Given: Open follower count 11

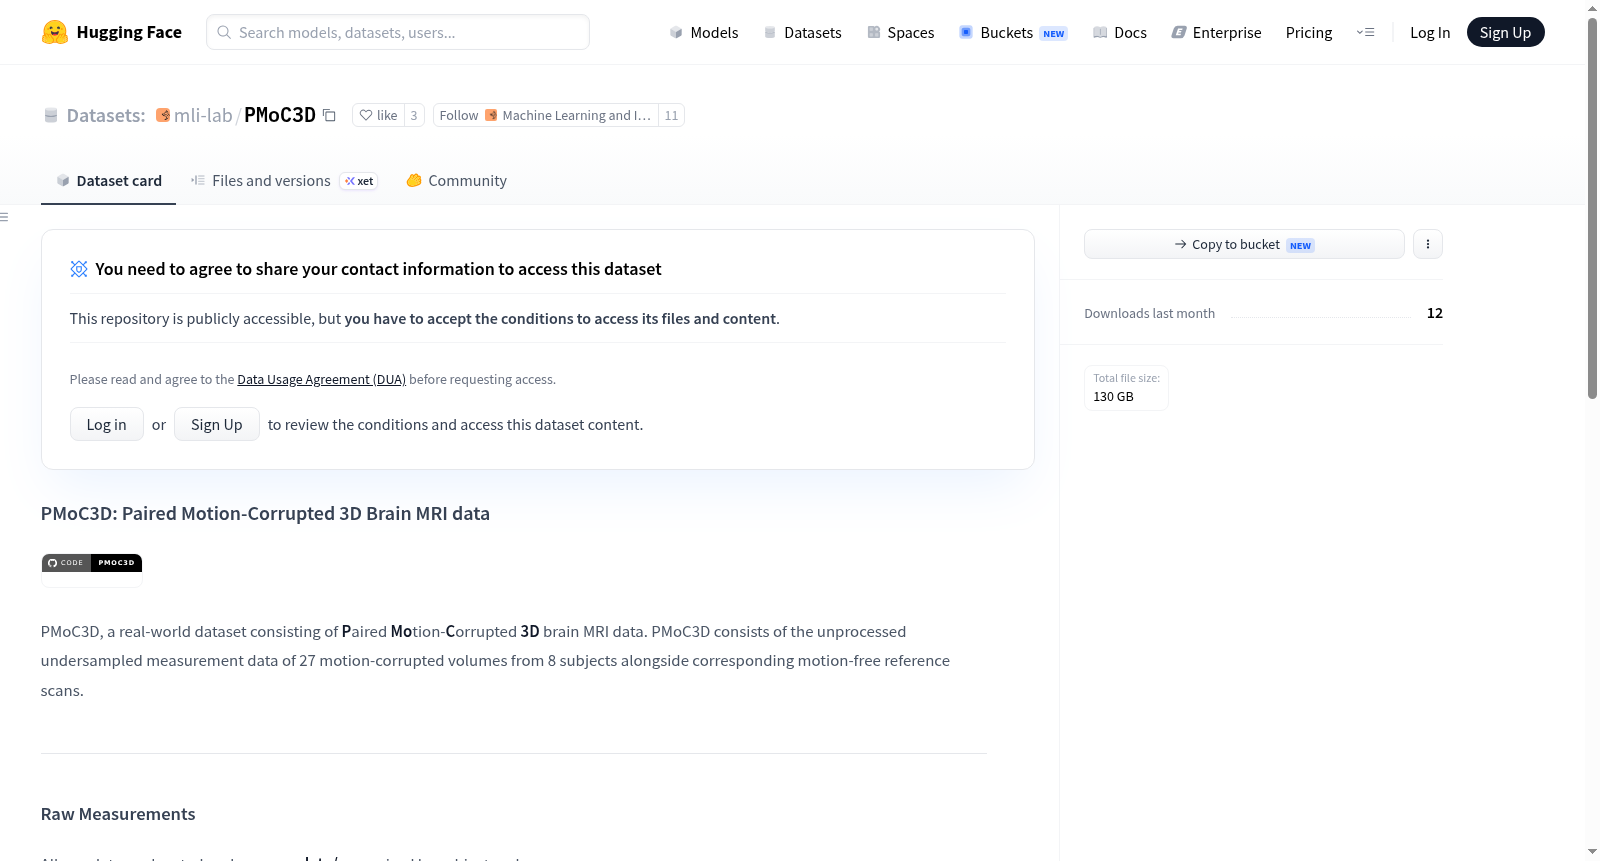Looking at the screenshot, I should (671, 115).
